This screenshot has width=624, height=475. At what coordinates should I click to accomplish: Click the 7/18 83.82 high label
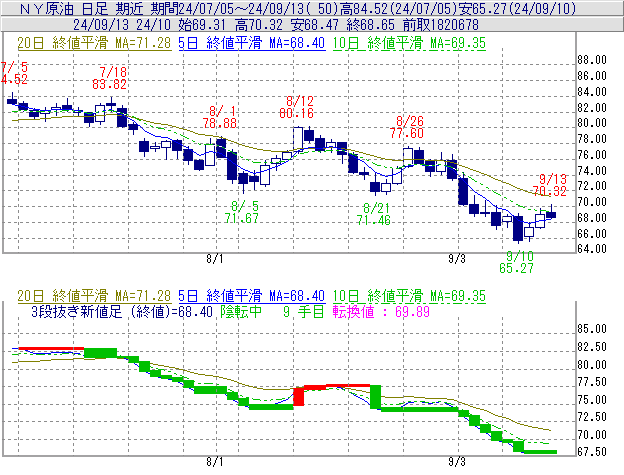tap(109, 78)
